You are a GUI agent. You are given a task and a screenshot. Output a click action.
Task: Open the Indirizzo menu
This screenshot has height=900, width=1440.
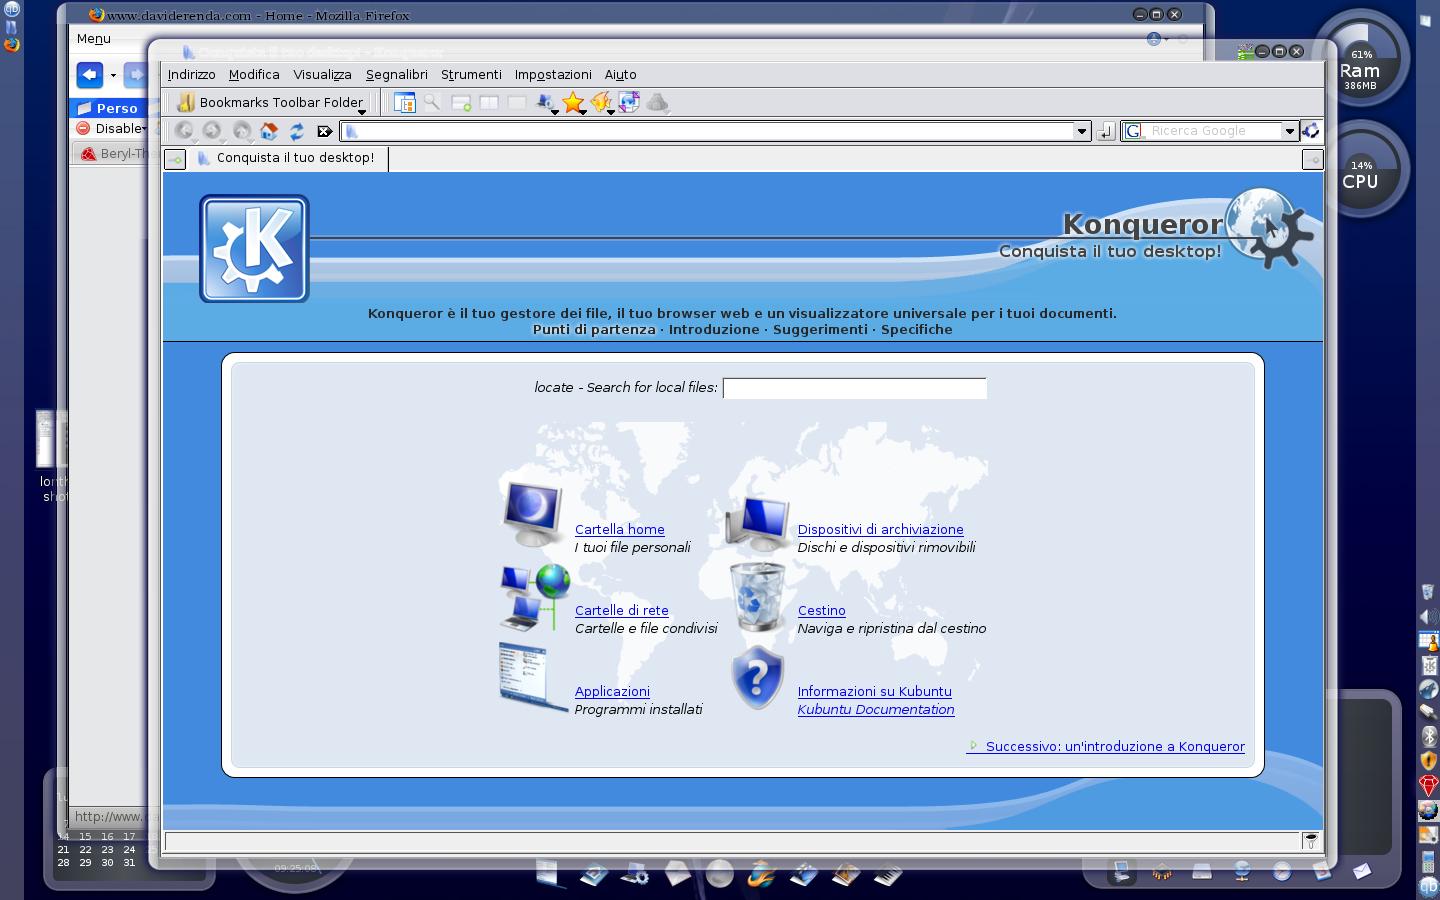coord(191,74)
